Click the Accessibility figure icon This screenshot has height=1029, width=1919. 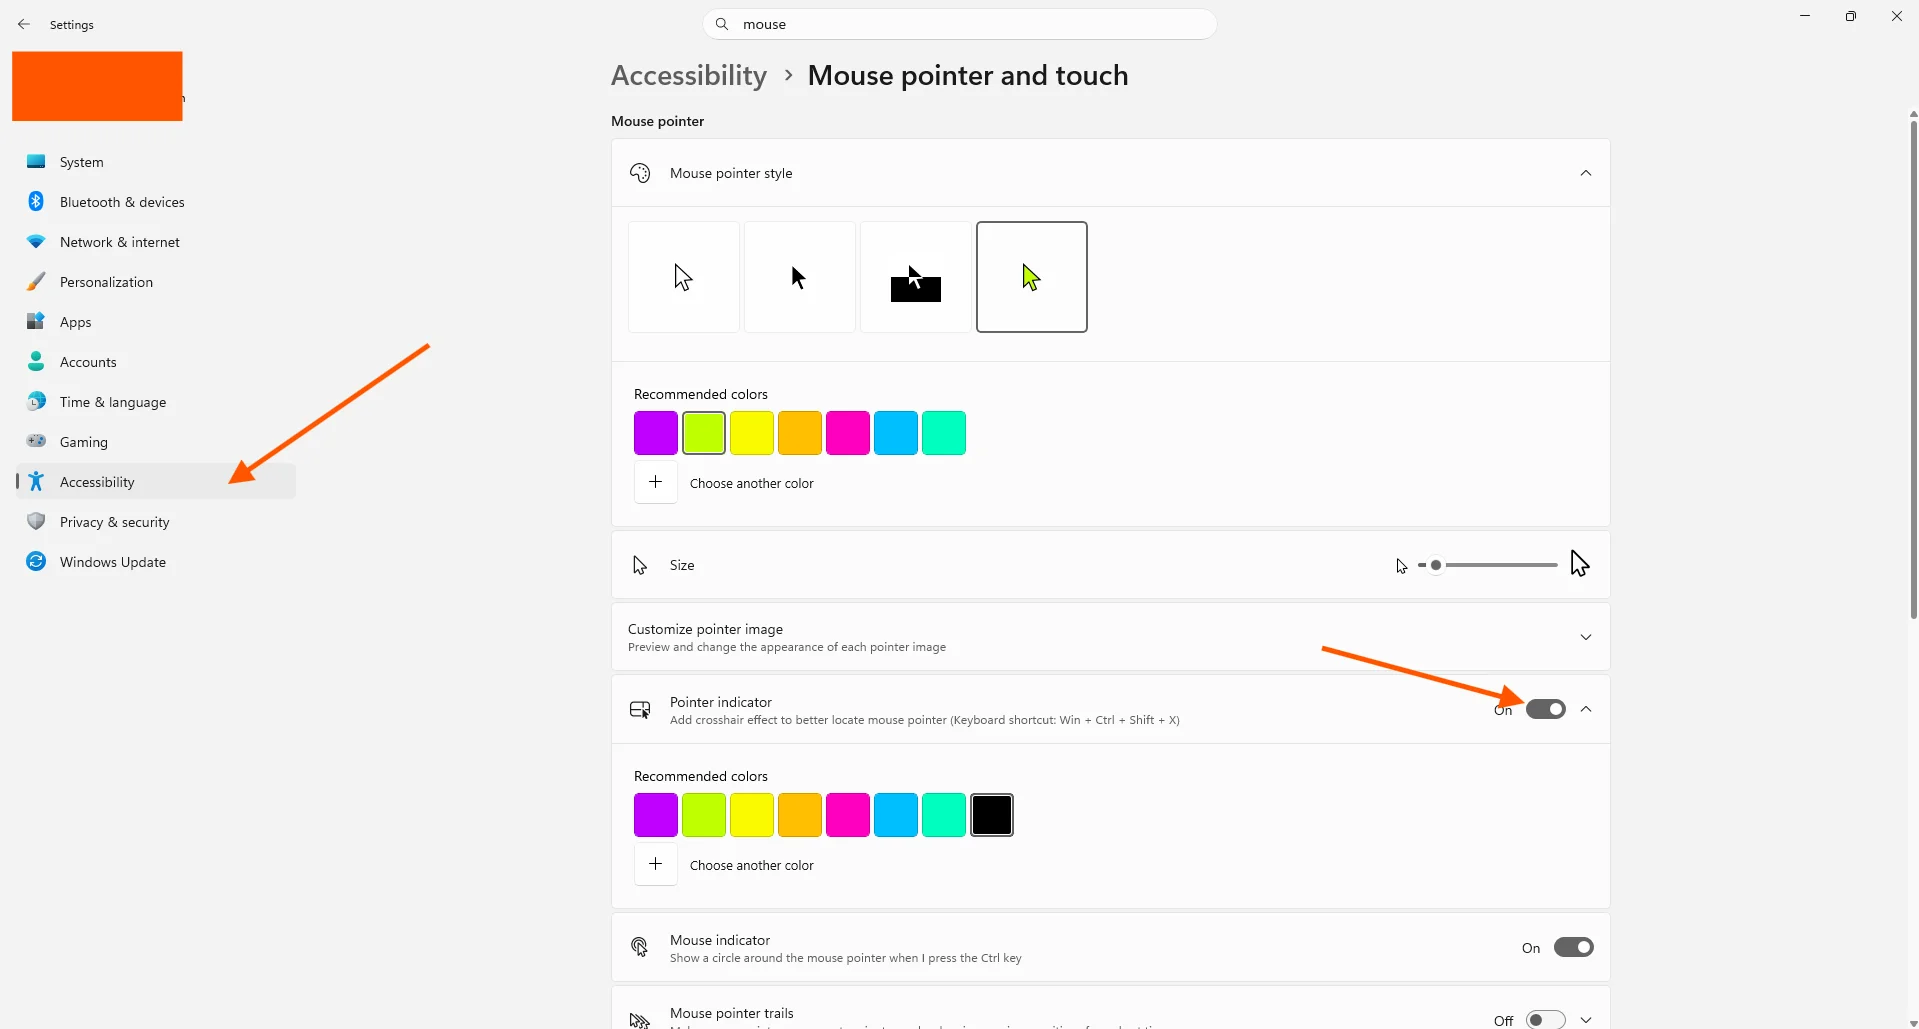point(36,481)
